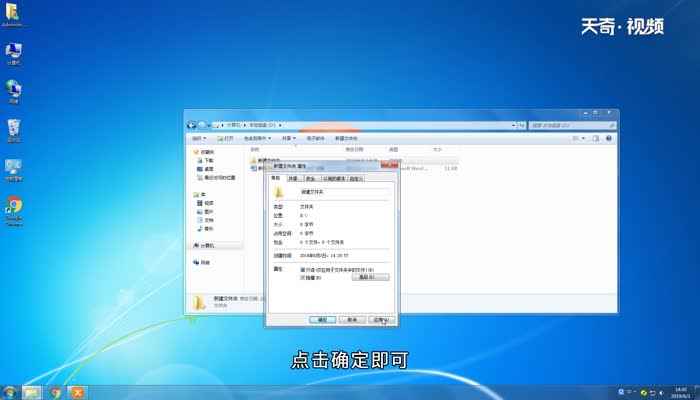Sort by 大小 Size column header

point(438,150)
